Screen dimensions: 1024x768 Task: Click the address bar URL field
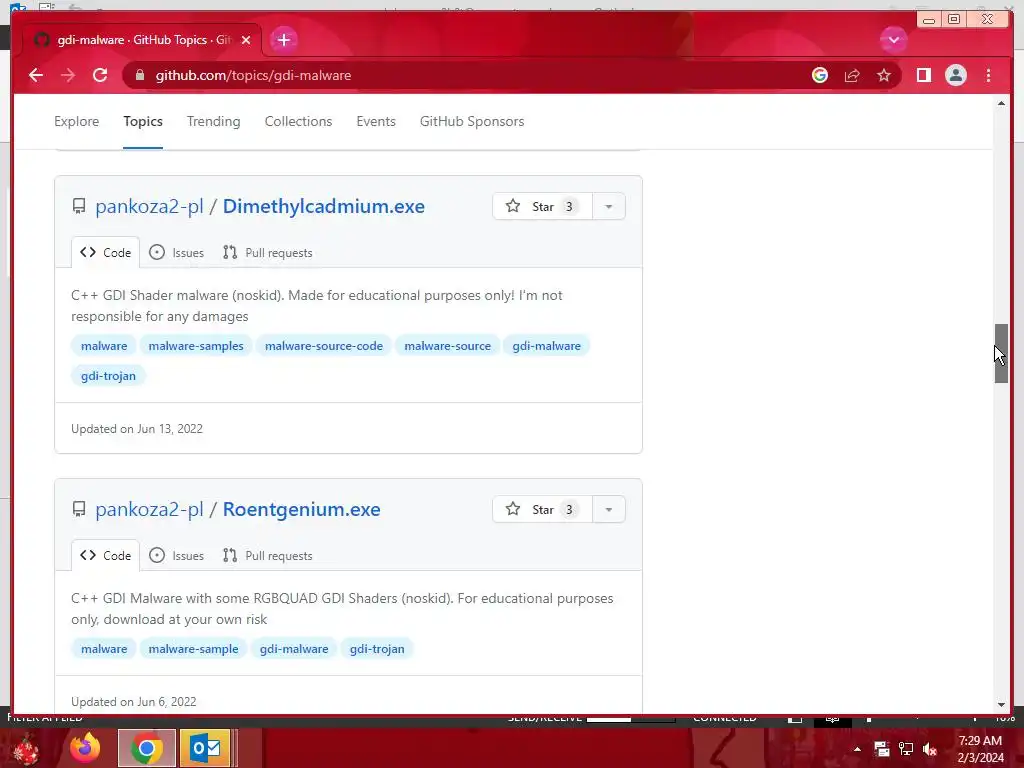coord(470,75)
